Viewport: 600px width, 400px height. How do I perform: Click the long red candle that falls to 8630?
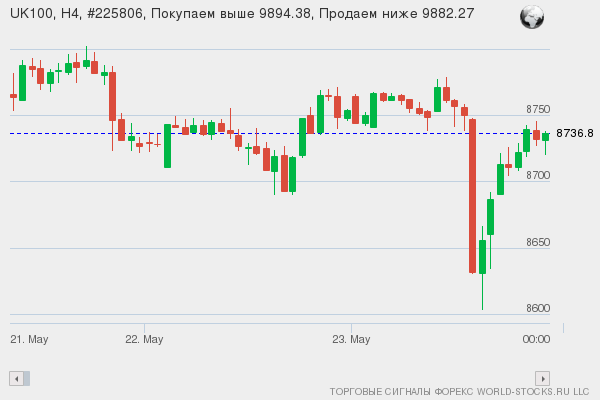(x=473, y=196)
